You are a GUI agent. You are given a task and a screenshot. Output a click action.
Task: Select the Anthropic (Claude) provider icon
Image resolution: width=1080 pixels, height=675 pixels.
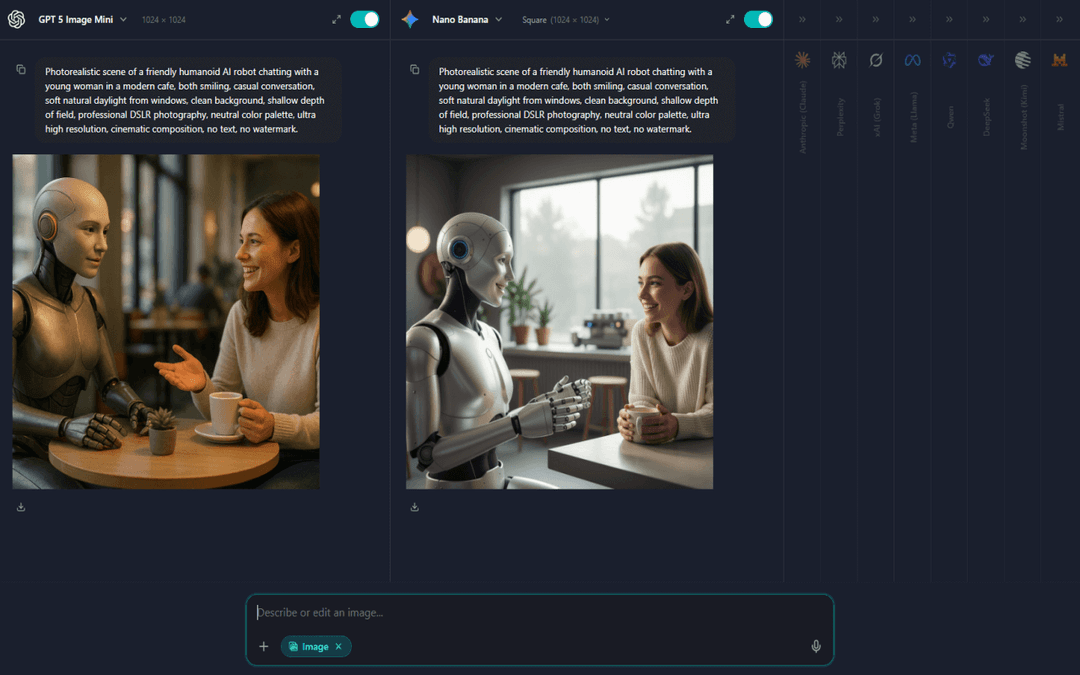point(802,60)
